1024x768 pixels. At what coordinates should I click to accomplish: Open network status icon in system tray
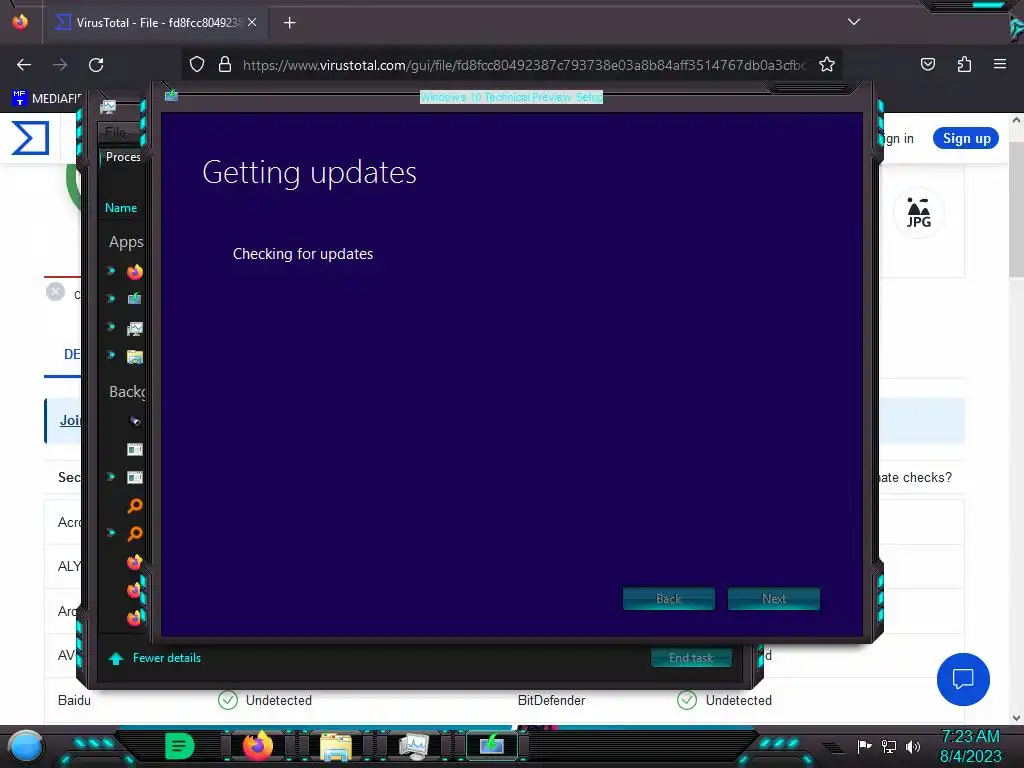coord(889,746)
